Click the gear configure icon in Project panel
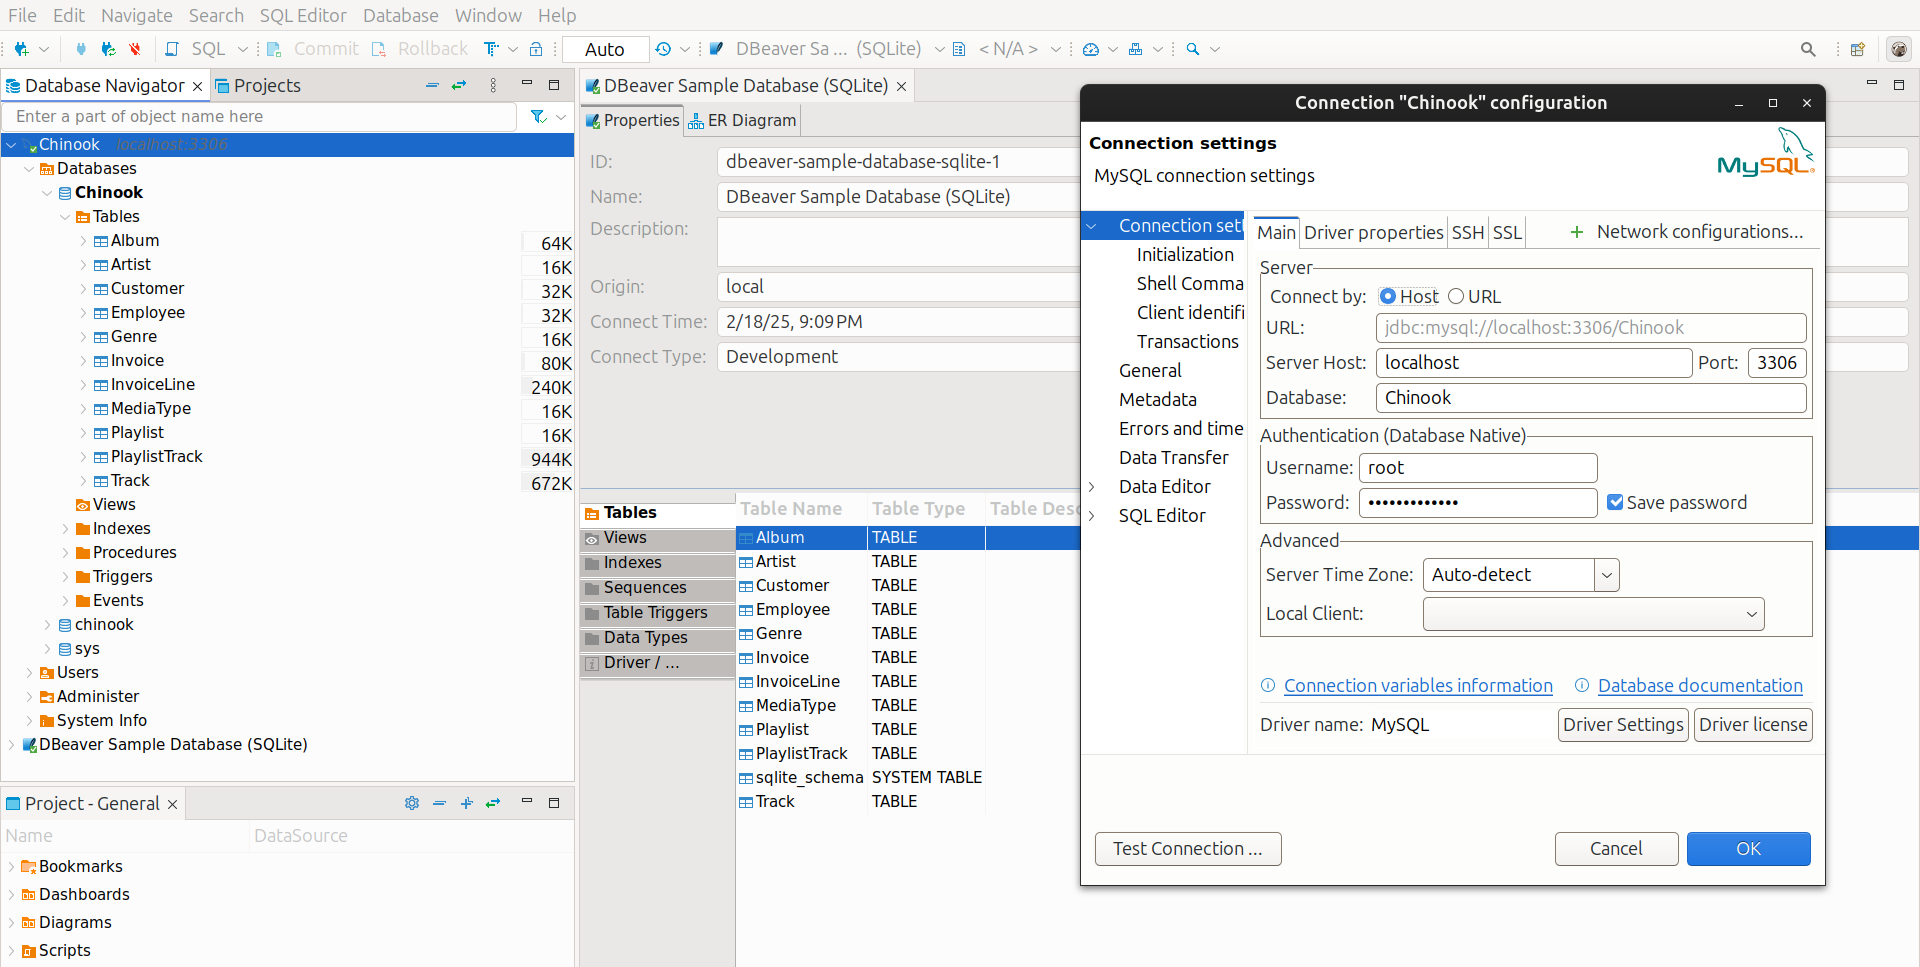 coord(412,803)
